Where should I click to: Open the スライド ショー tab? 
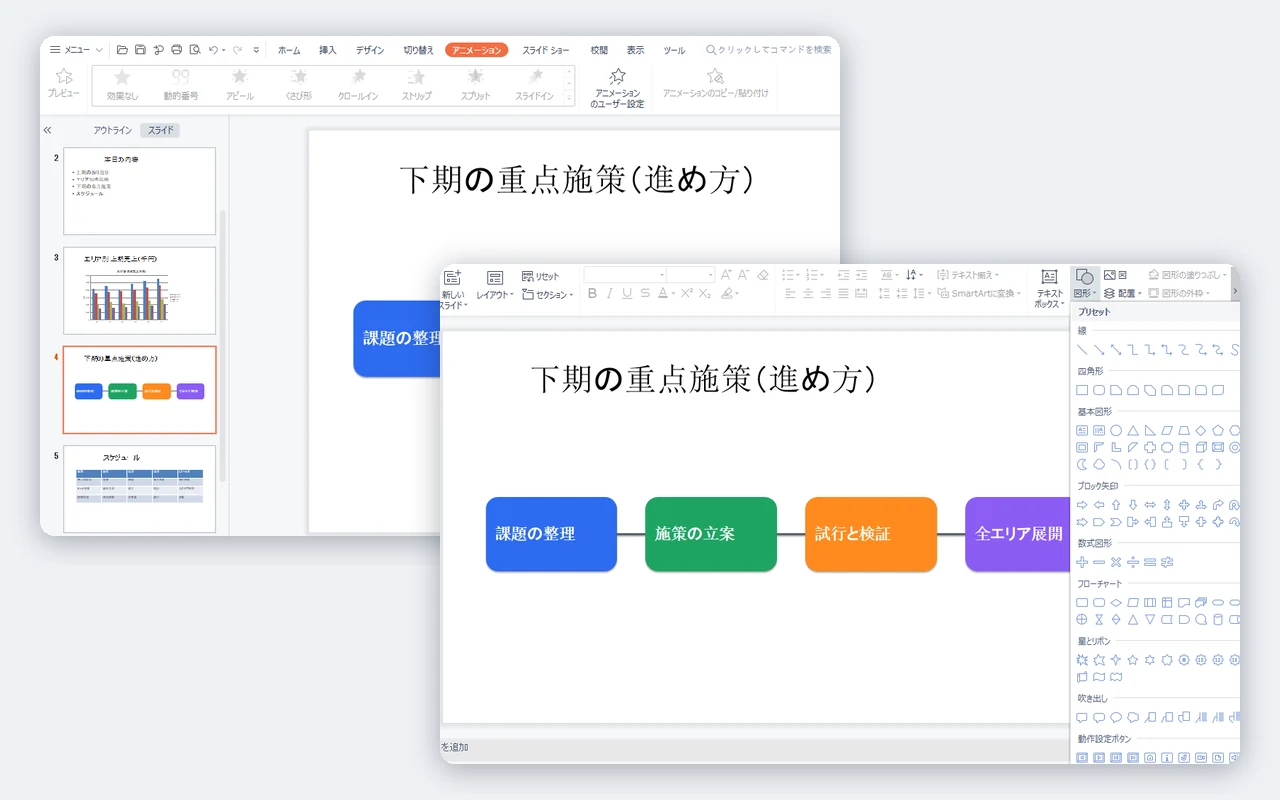tap(546, 50)
